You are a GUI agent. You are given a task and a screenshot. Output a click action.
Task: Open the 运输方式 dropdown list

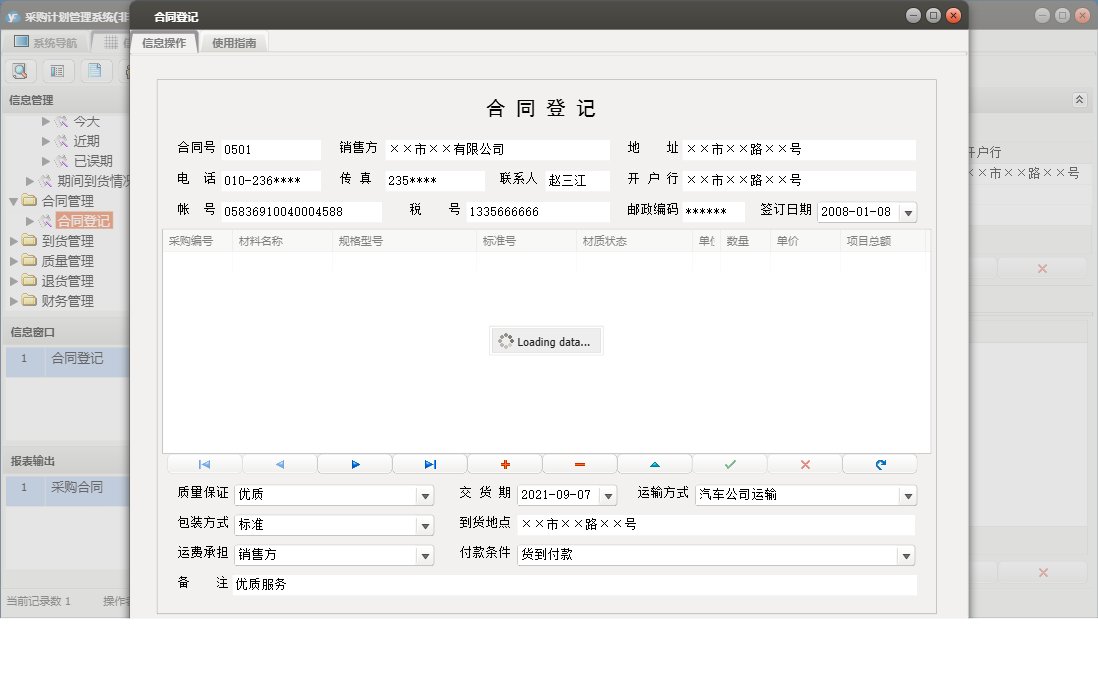[907, 495]
